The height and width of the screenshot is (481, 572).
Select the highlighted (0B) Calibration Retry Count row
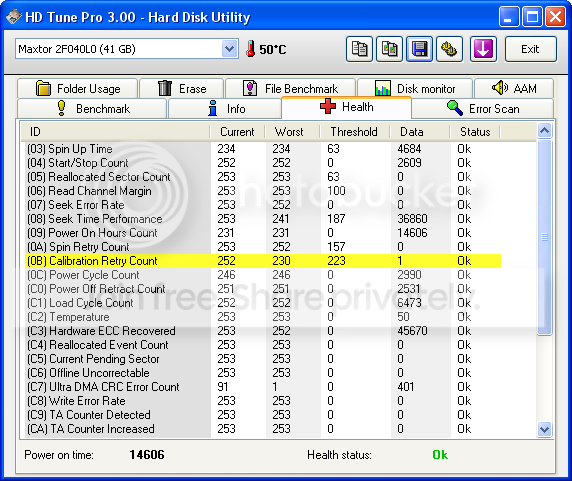coord(263,261)
